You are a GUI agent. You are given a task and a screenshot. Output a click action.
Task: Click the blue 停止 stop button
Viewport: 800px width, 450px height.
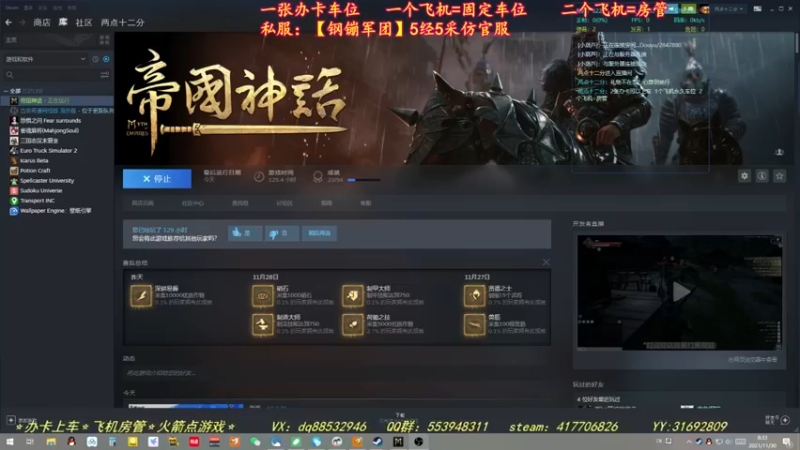[x=157, y=179]
